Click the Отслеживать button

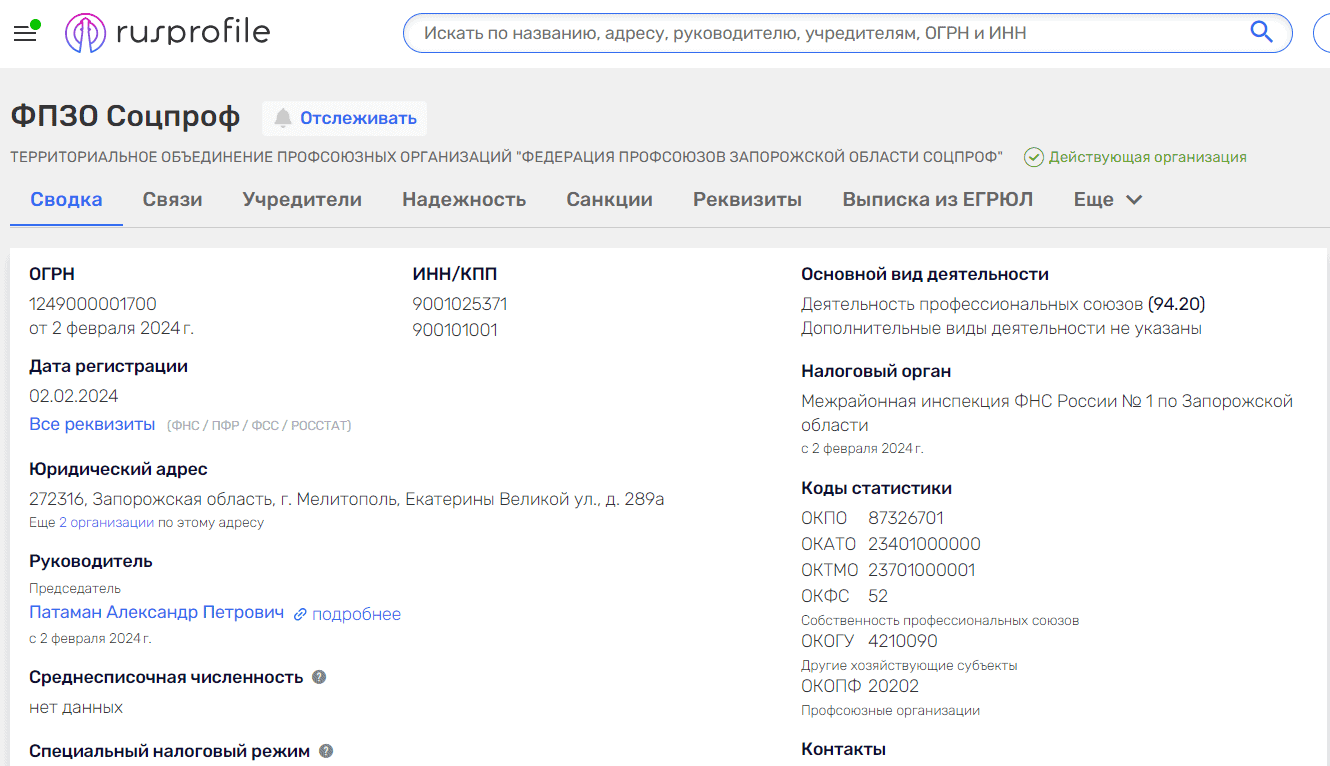(345, 118)
